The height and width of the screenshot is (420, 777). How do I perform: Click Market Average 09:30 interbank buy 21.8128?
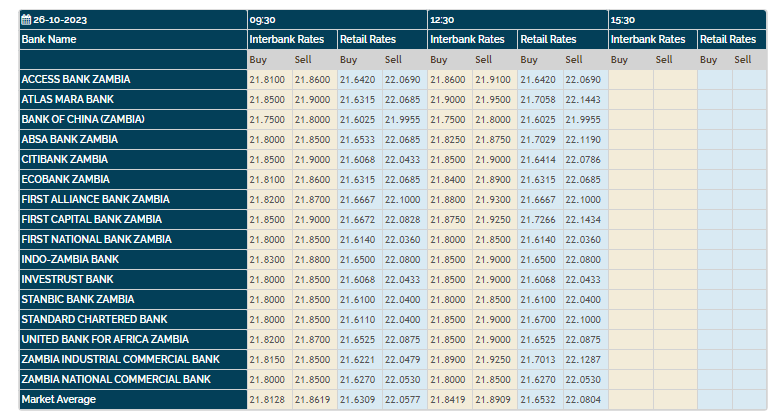(267, 400)
